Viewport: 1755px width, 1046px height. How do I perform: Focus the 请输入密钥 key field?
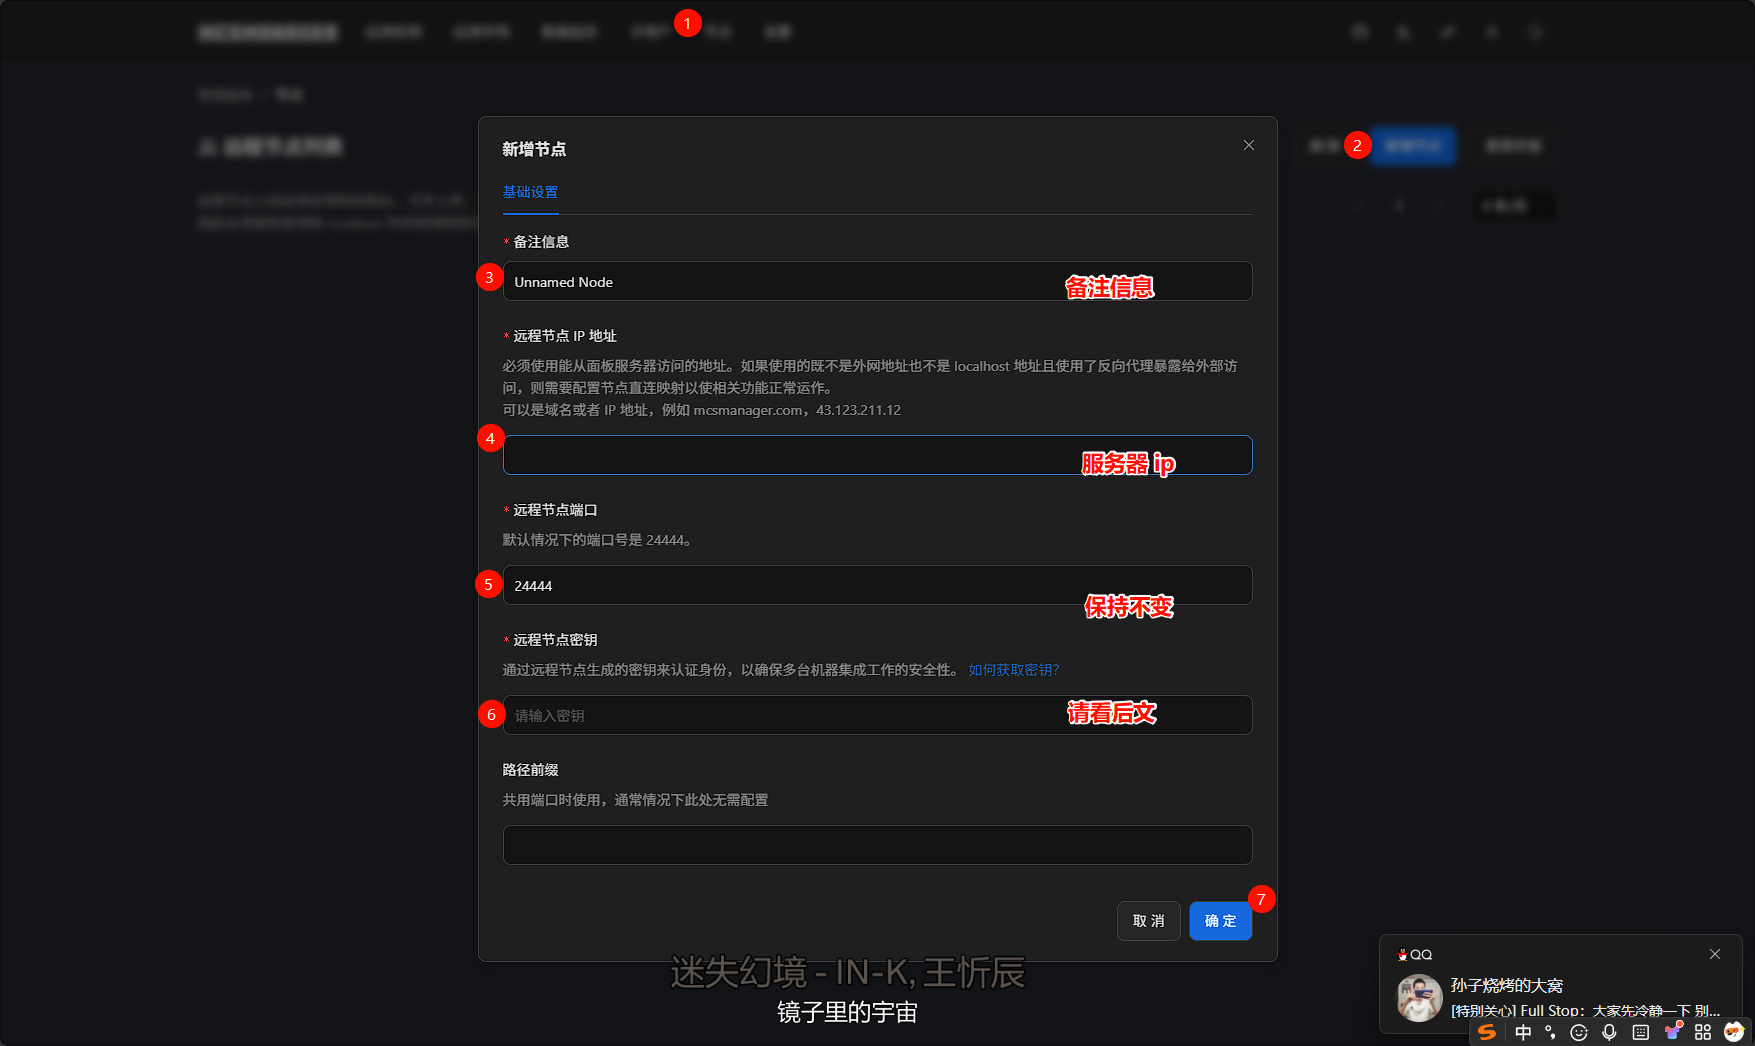[877, 715]
